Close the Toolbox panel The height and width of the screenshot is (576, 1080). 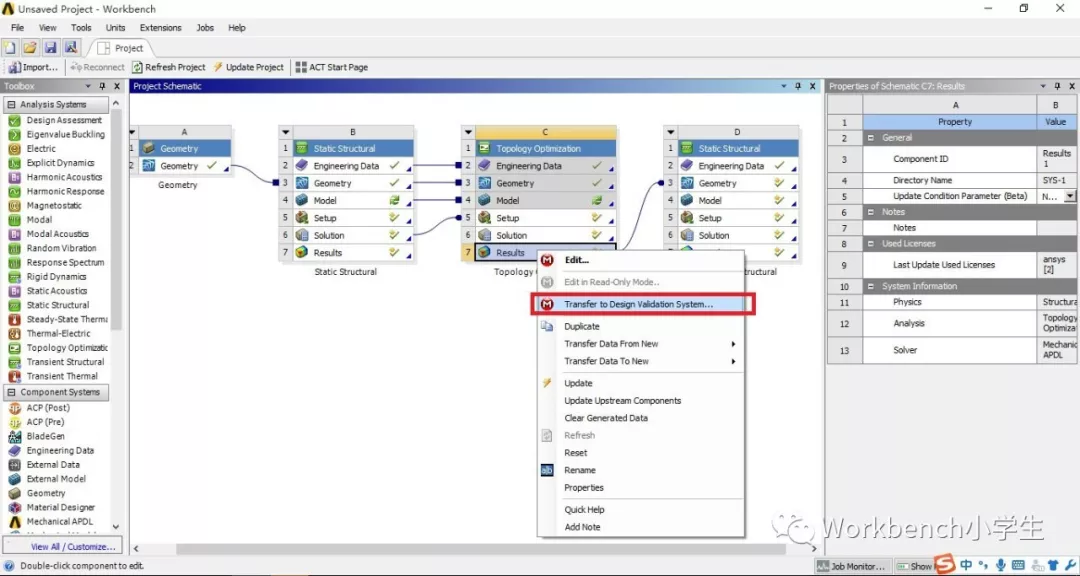pyautogui.click(x=116, y=86)
